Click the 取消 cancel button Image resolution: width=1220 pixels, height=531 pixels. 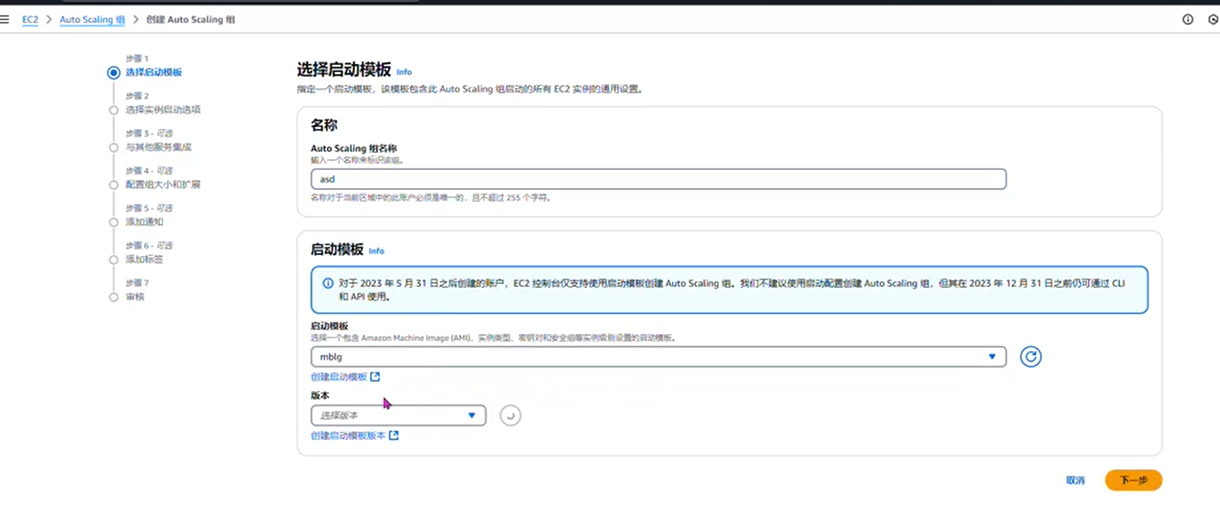(1075, 480)
